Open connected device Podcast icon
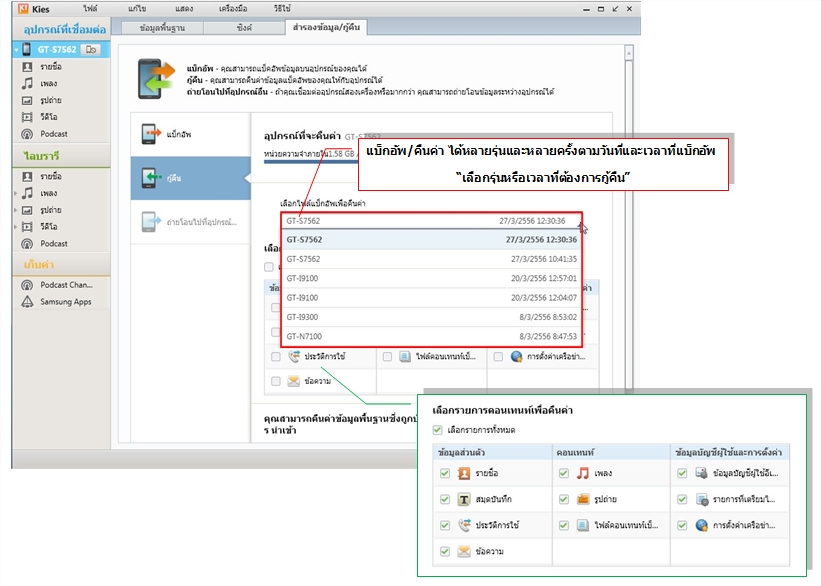This screenshot has height=586, width=821. click(x=27, y=134)
